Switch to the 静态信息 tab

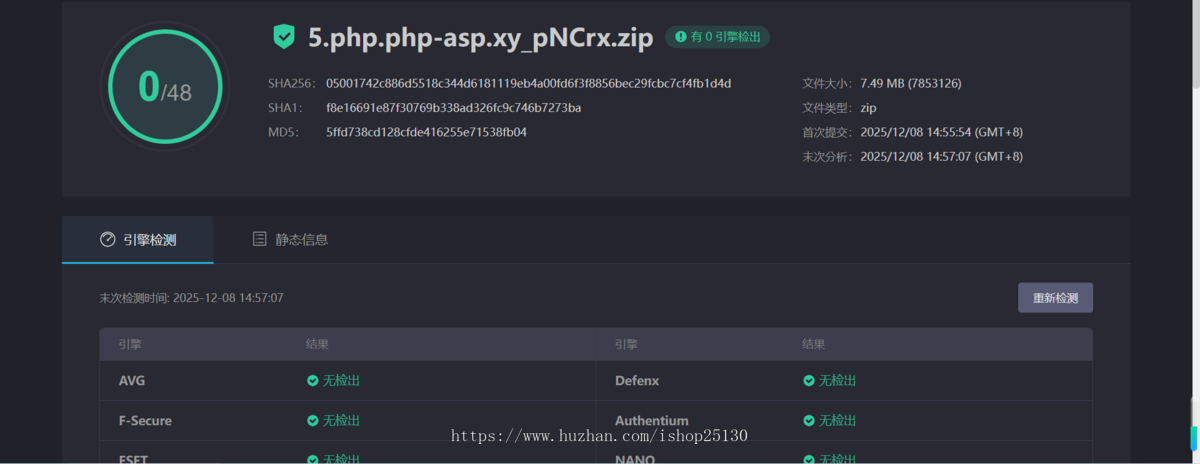click(x=301, y=240)
